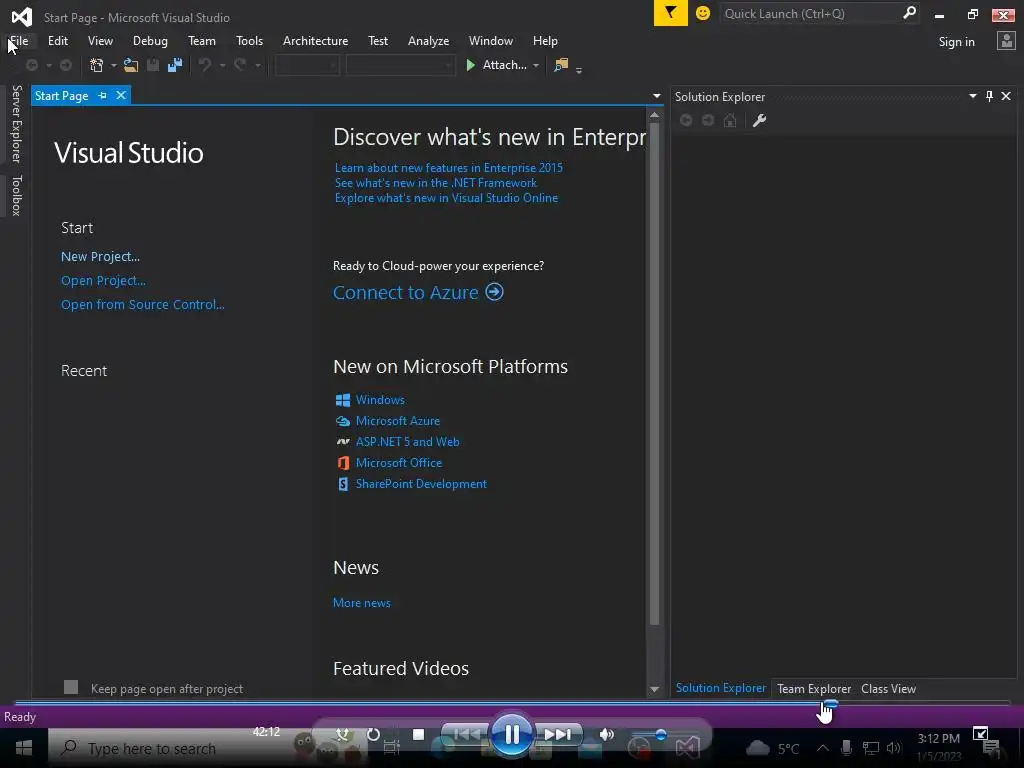Toggle shuffle in the media player
Screen dimensions: 1024x768
point(342,734)
